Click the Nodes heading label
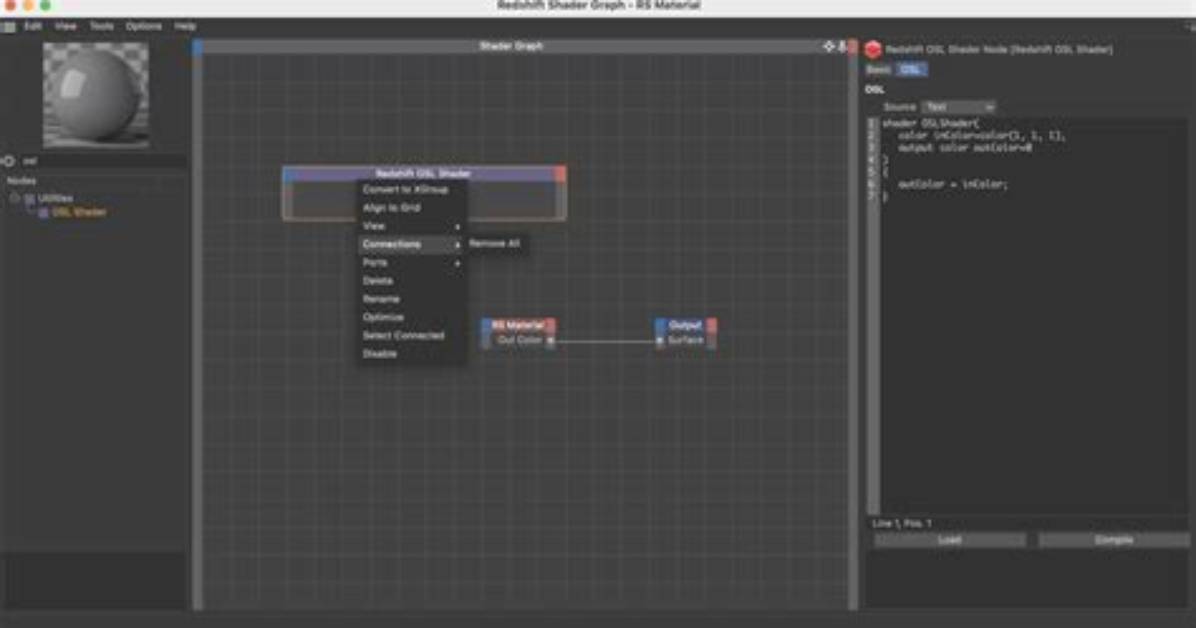This screenshot has height=628, width=1196. click(21, 182)
